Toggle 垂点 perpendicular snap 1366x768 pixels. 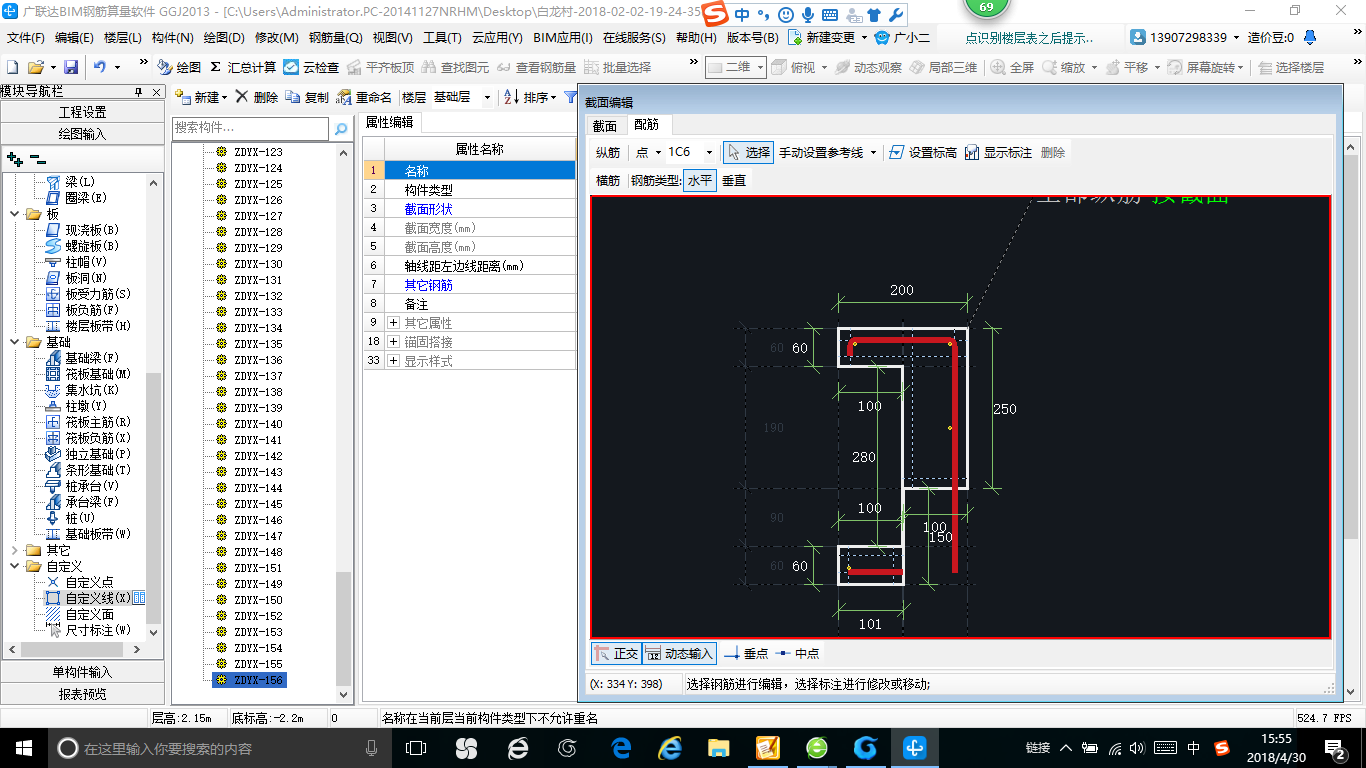(746, 653)
